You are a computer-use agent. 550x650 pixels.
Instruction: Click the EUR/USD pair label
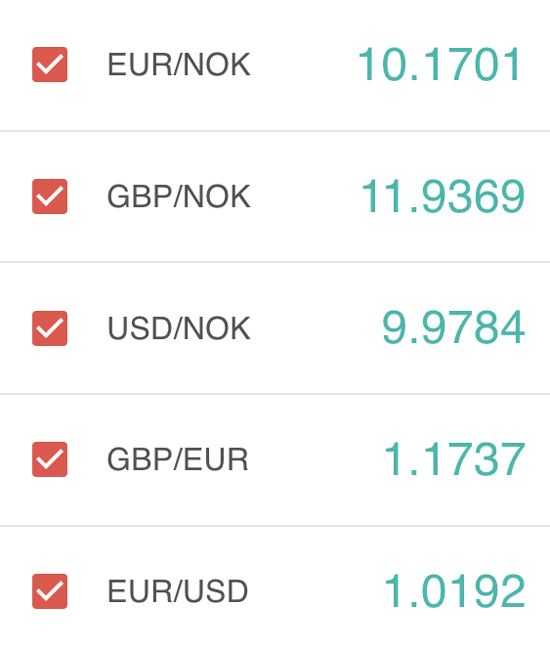(x=177, y=591)
